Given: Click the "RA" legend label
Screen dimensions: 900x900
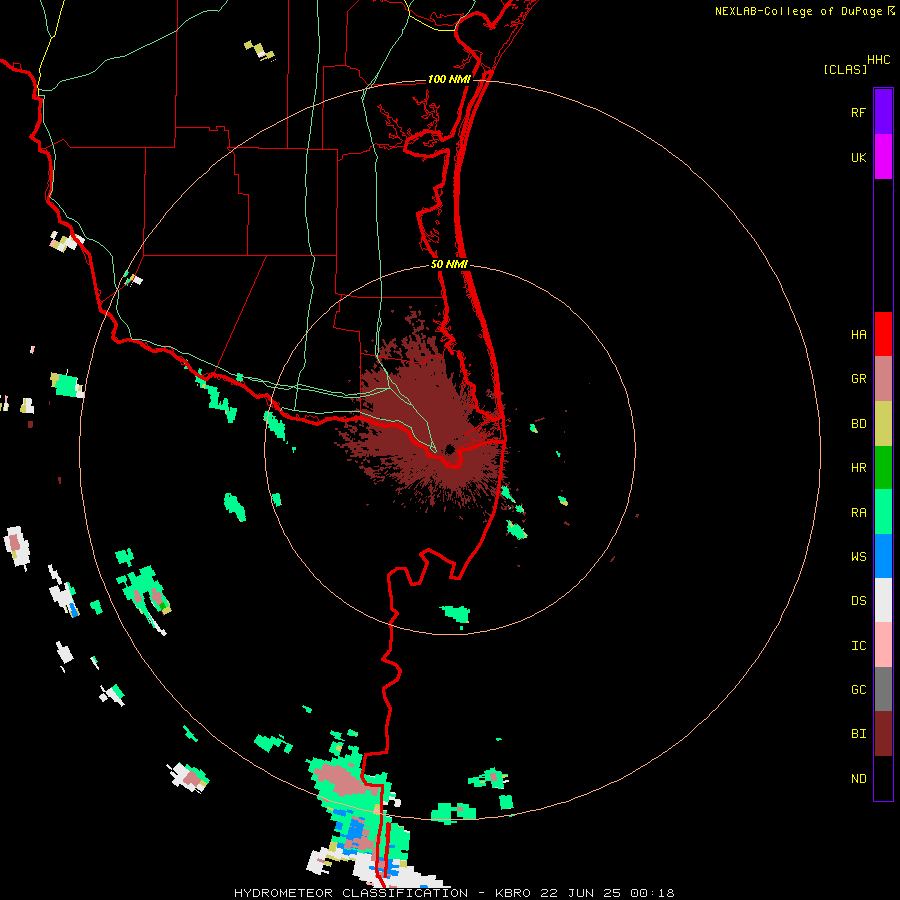Looking at the screenshot, I should click(x=858, y=513).
